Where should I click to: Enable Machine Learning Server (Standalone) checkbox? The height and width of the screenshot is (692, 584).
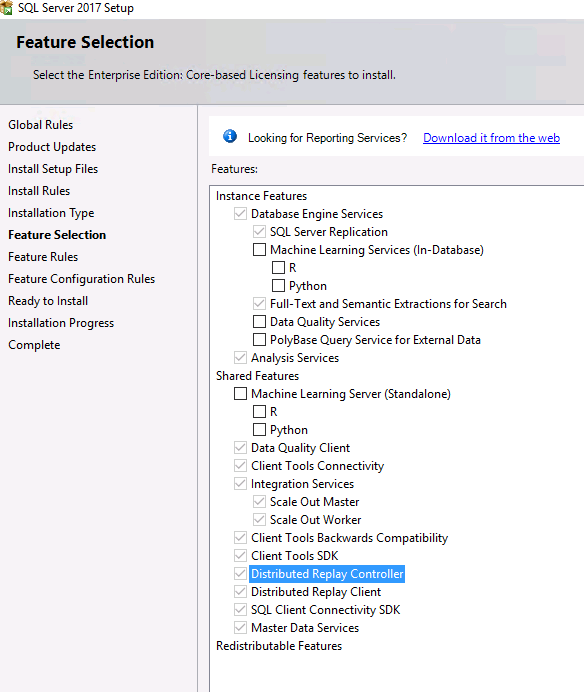(x=240, y=394)
